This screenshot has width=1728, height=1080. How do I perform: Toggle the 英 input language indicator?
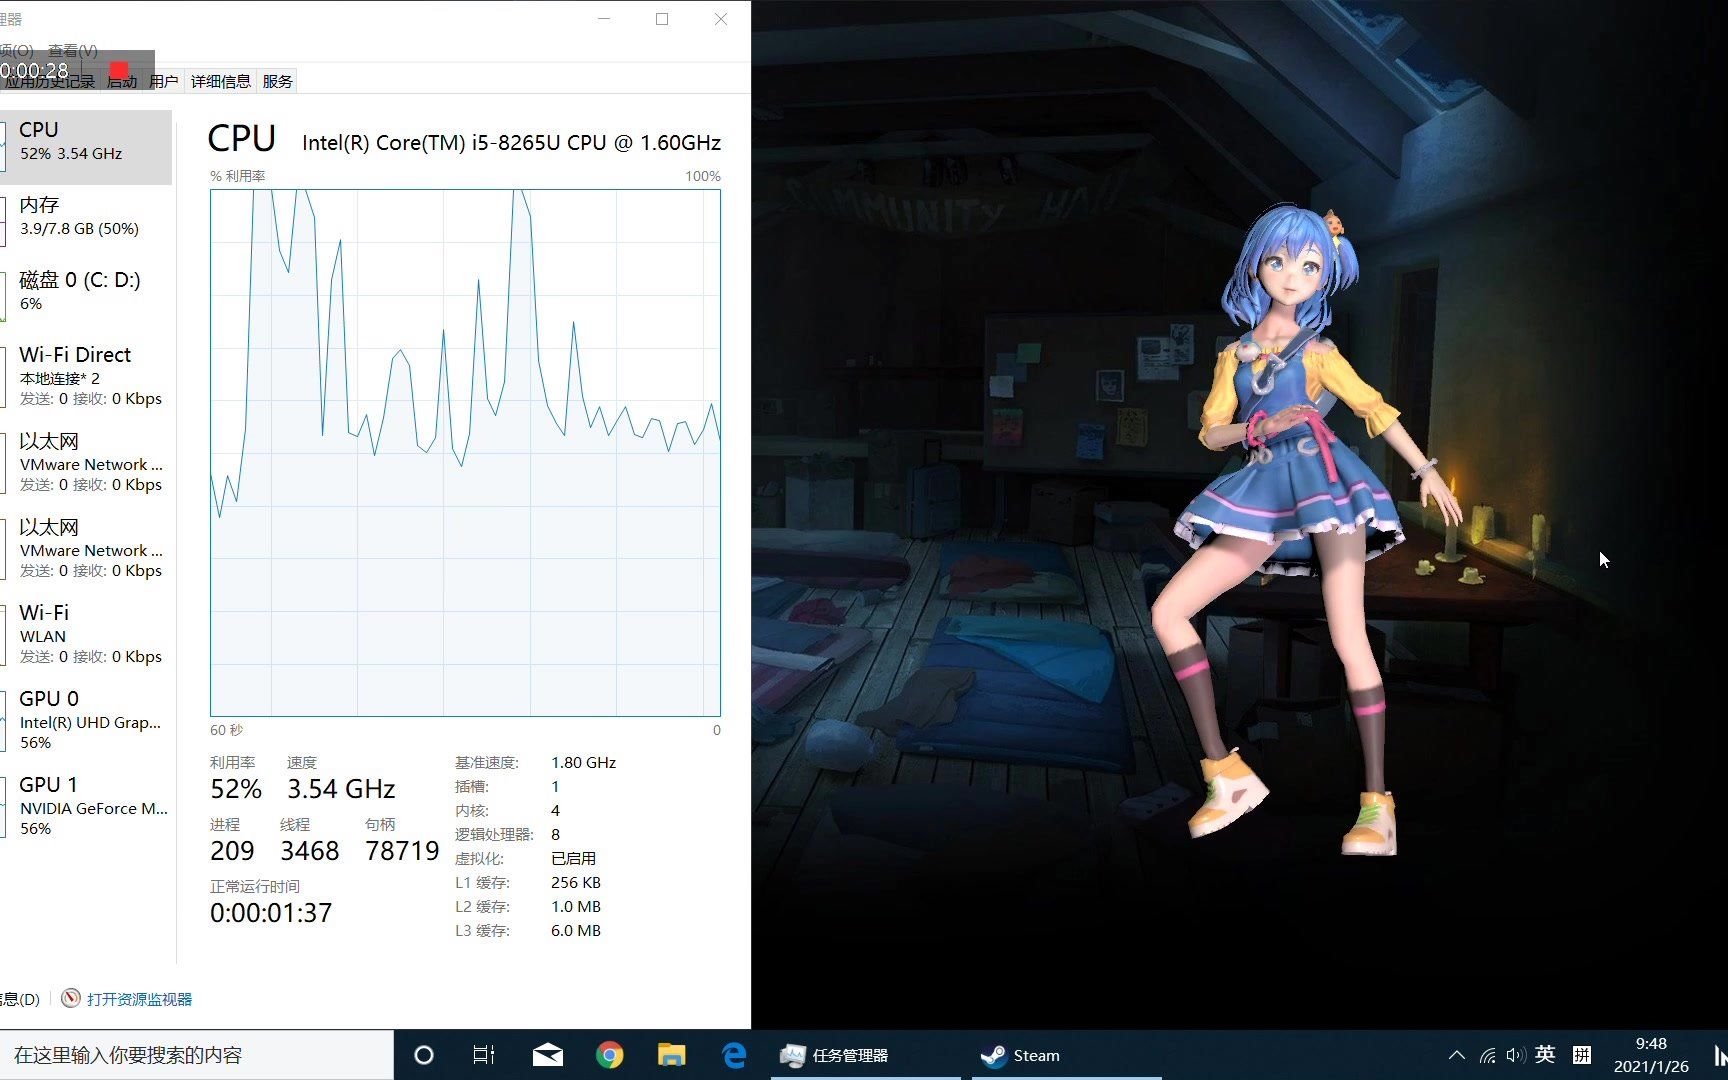click(x=1545, y=1054)
